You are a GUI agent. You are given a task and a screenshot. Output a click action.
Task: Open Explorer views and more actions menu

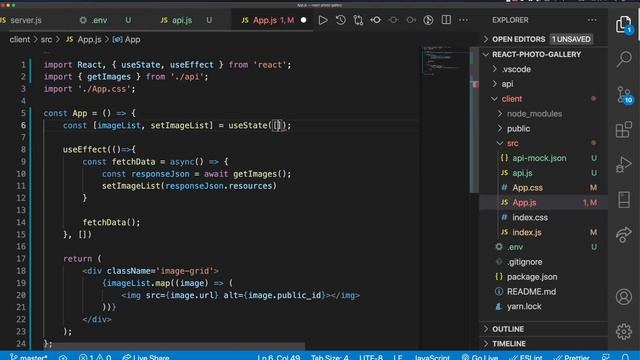pos(592,20)
